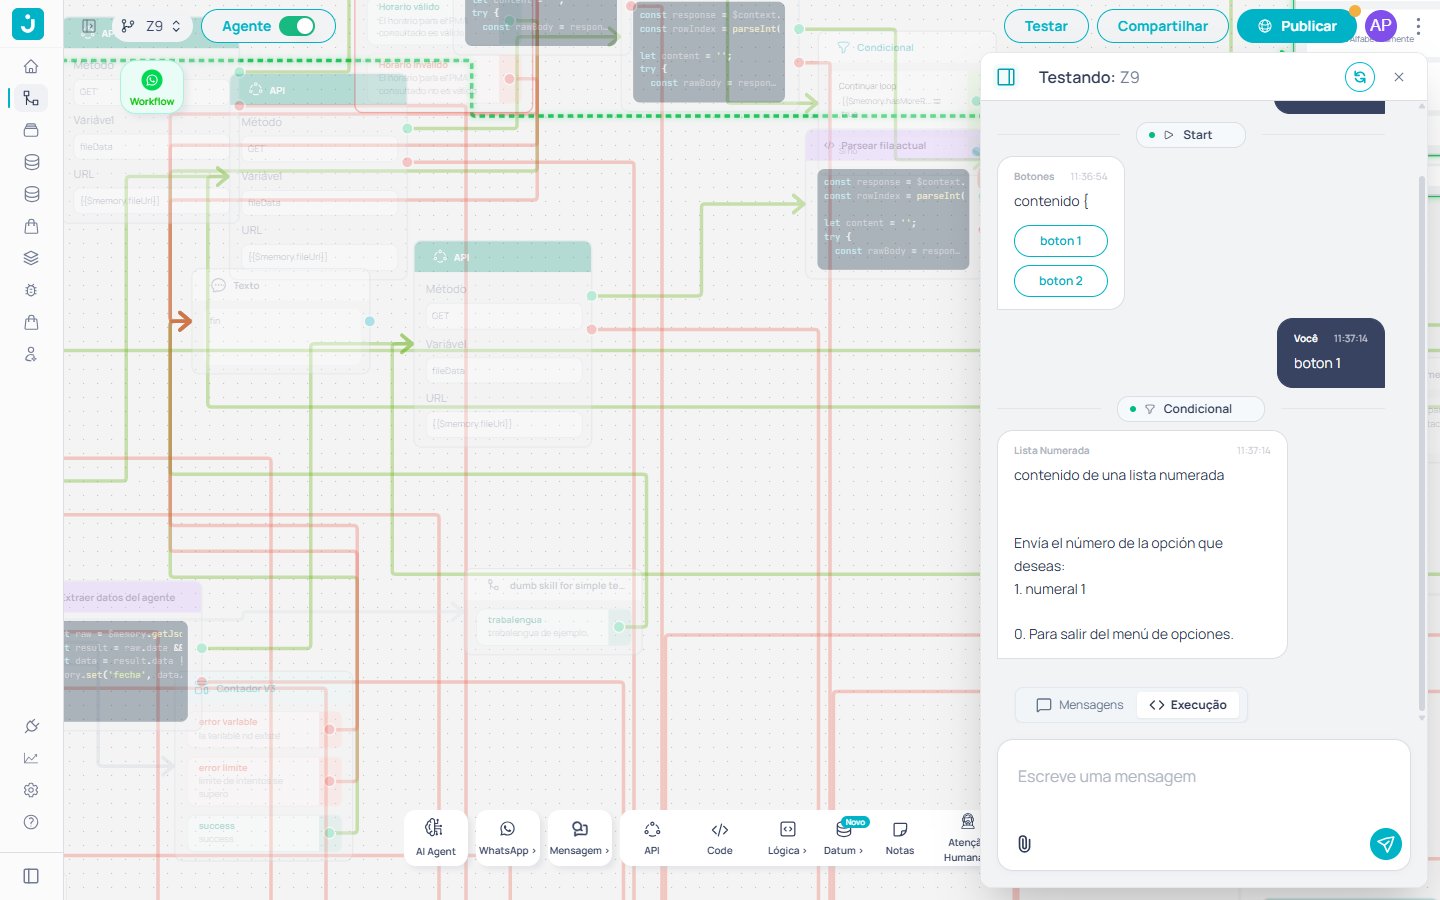Open the user profile icon in sidebar
1440x900 pixels.
point(31,354)
